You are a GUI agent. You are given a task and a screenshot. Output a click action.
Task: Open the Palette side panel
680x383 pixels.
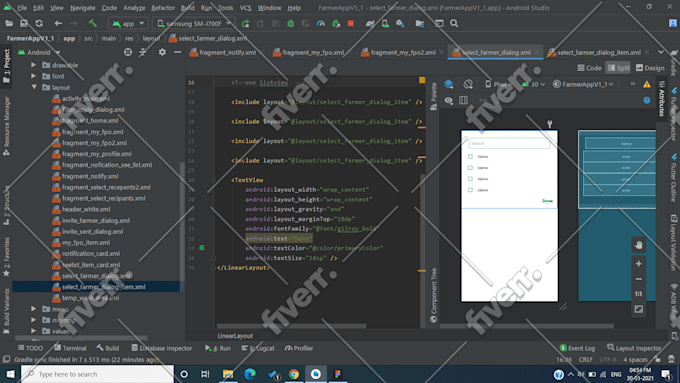pyautogui.click(x=433, y=97)
